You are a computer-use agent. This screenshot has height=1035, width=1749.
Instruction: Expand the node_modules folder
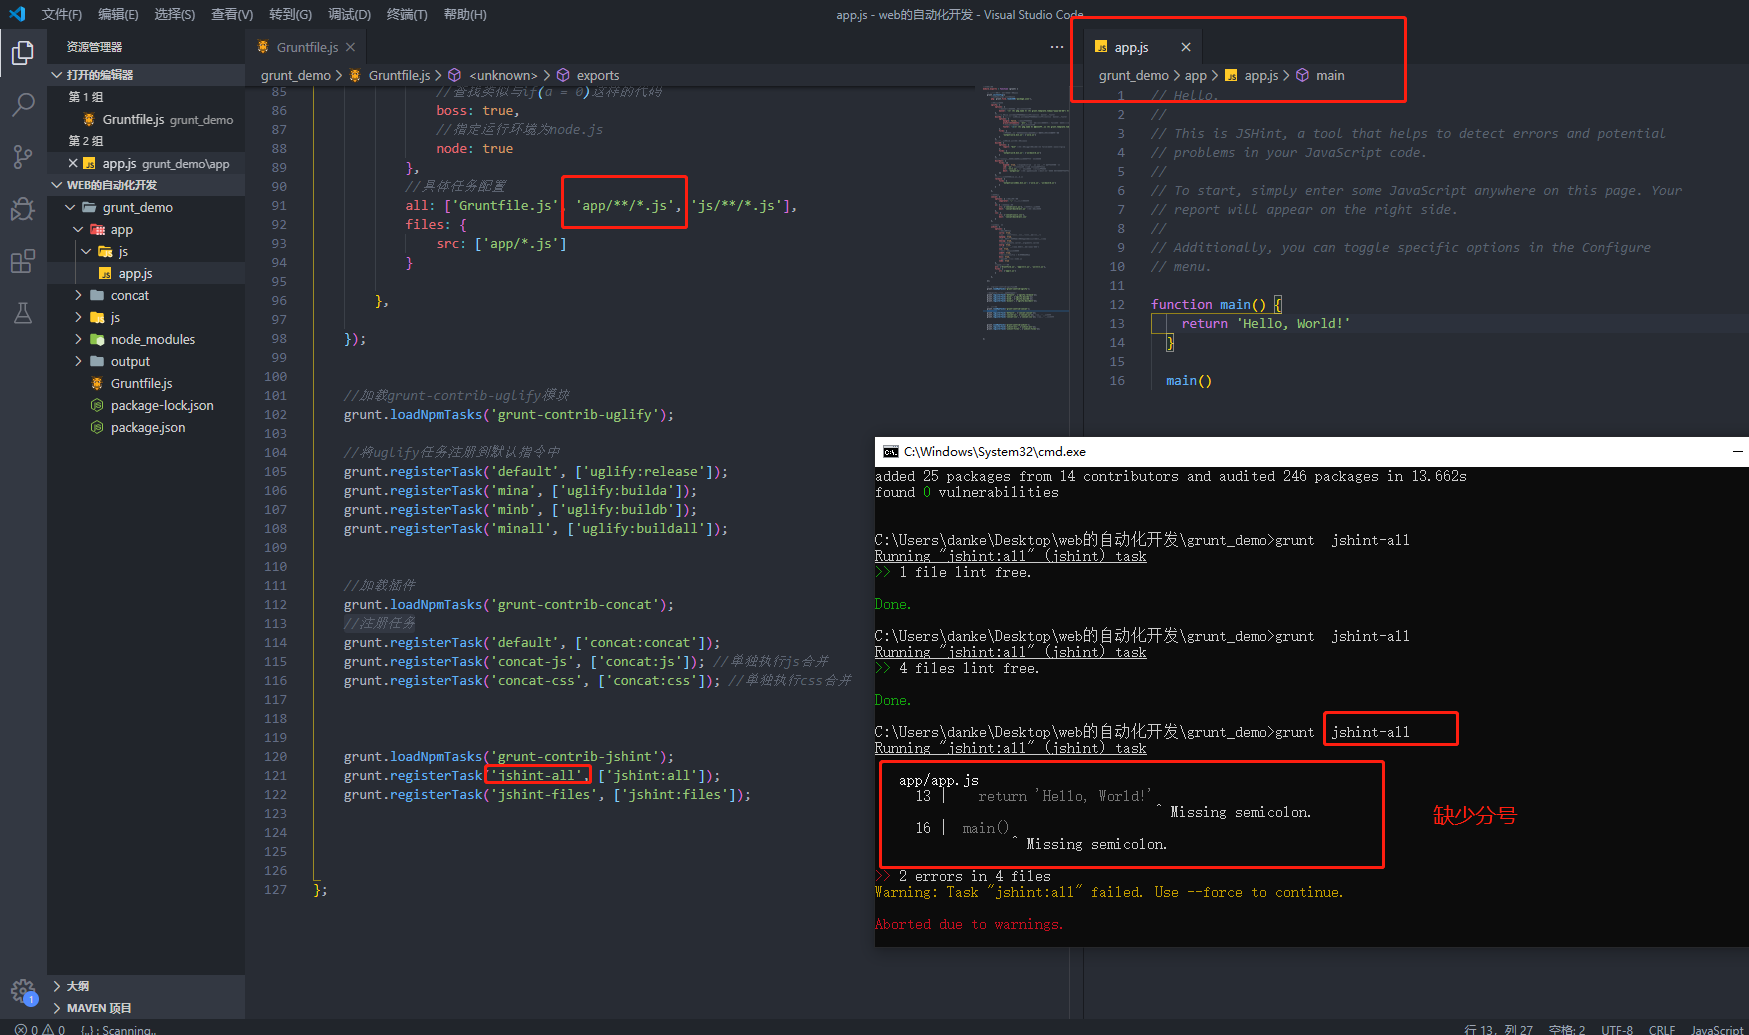click(x=79, y=339)
